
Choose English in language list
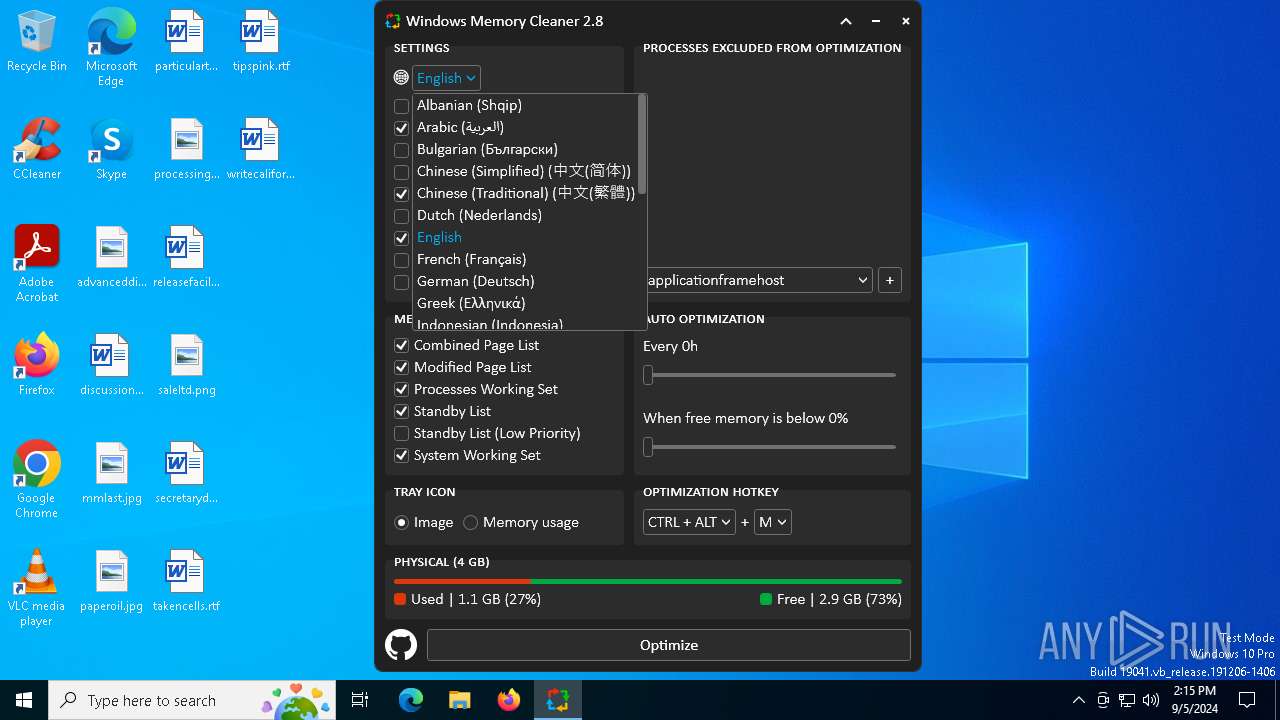439,237
